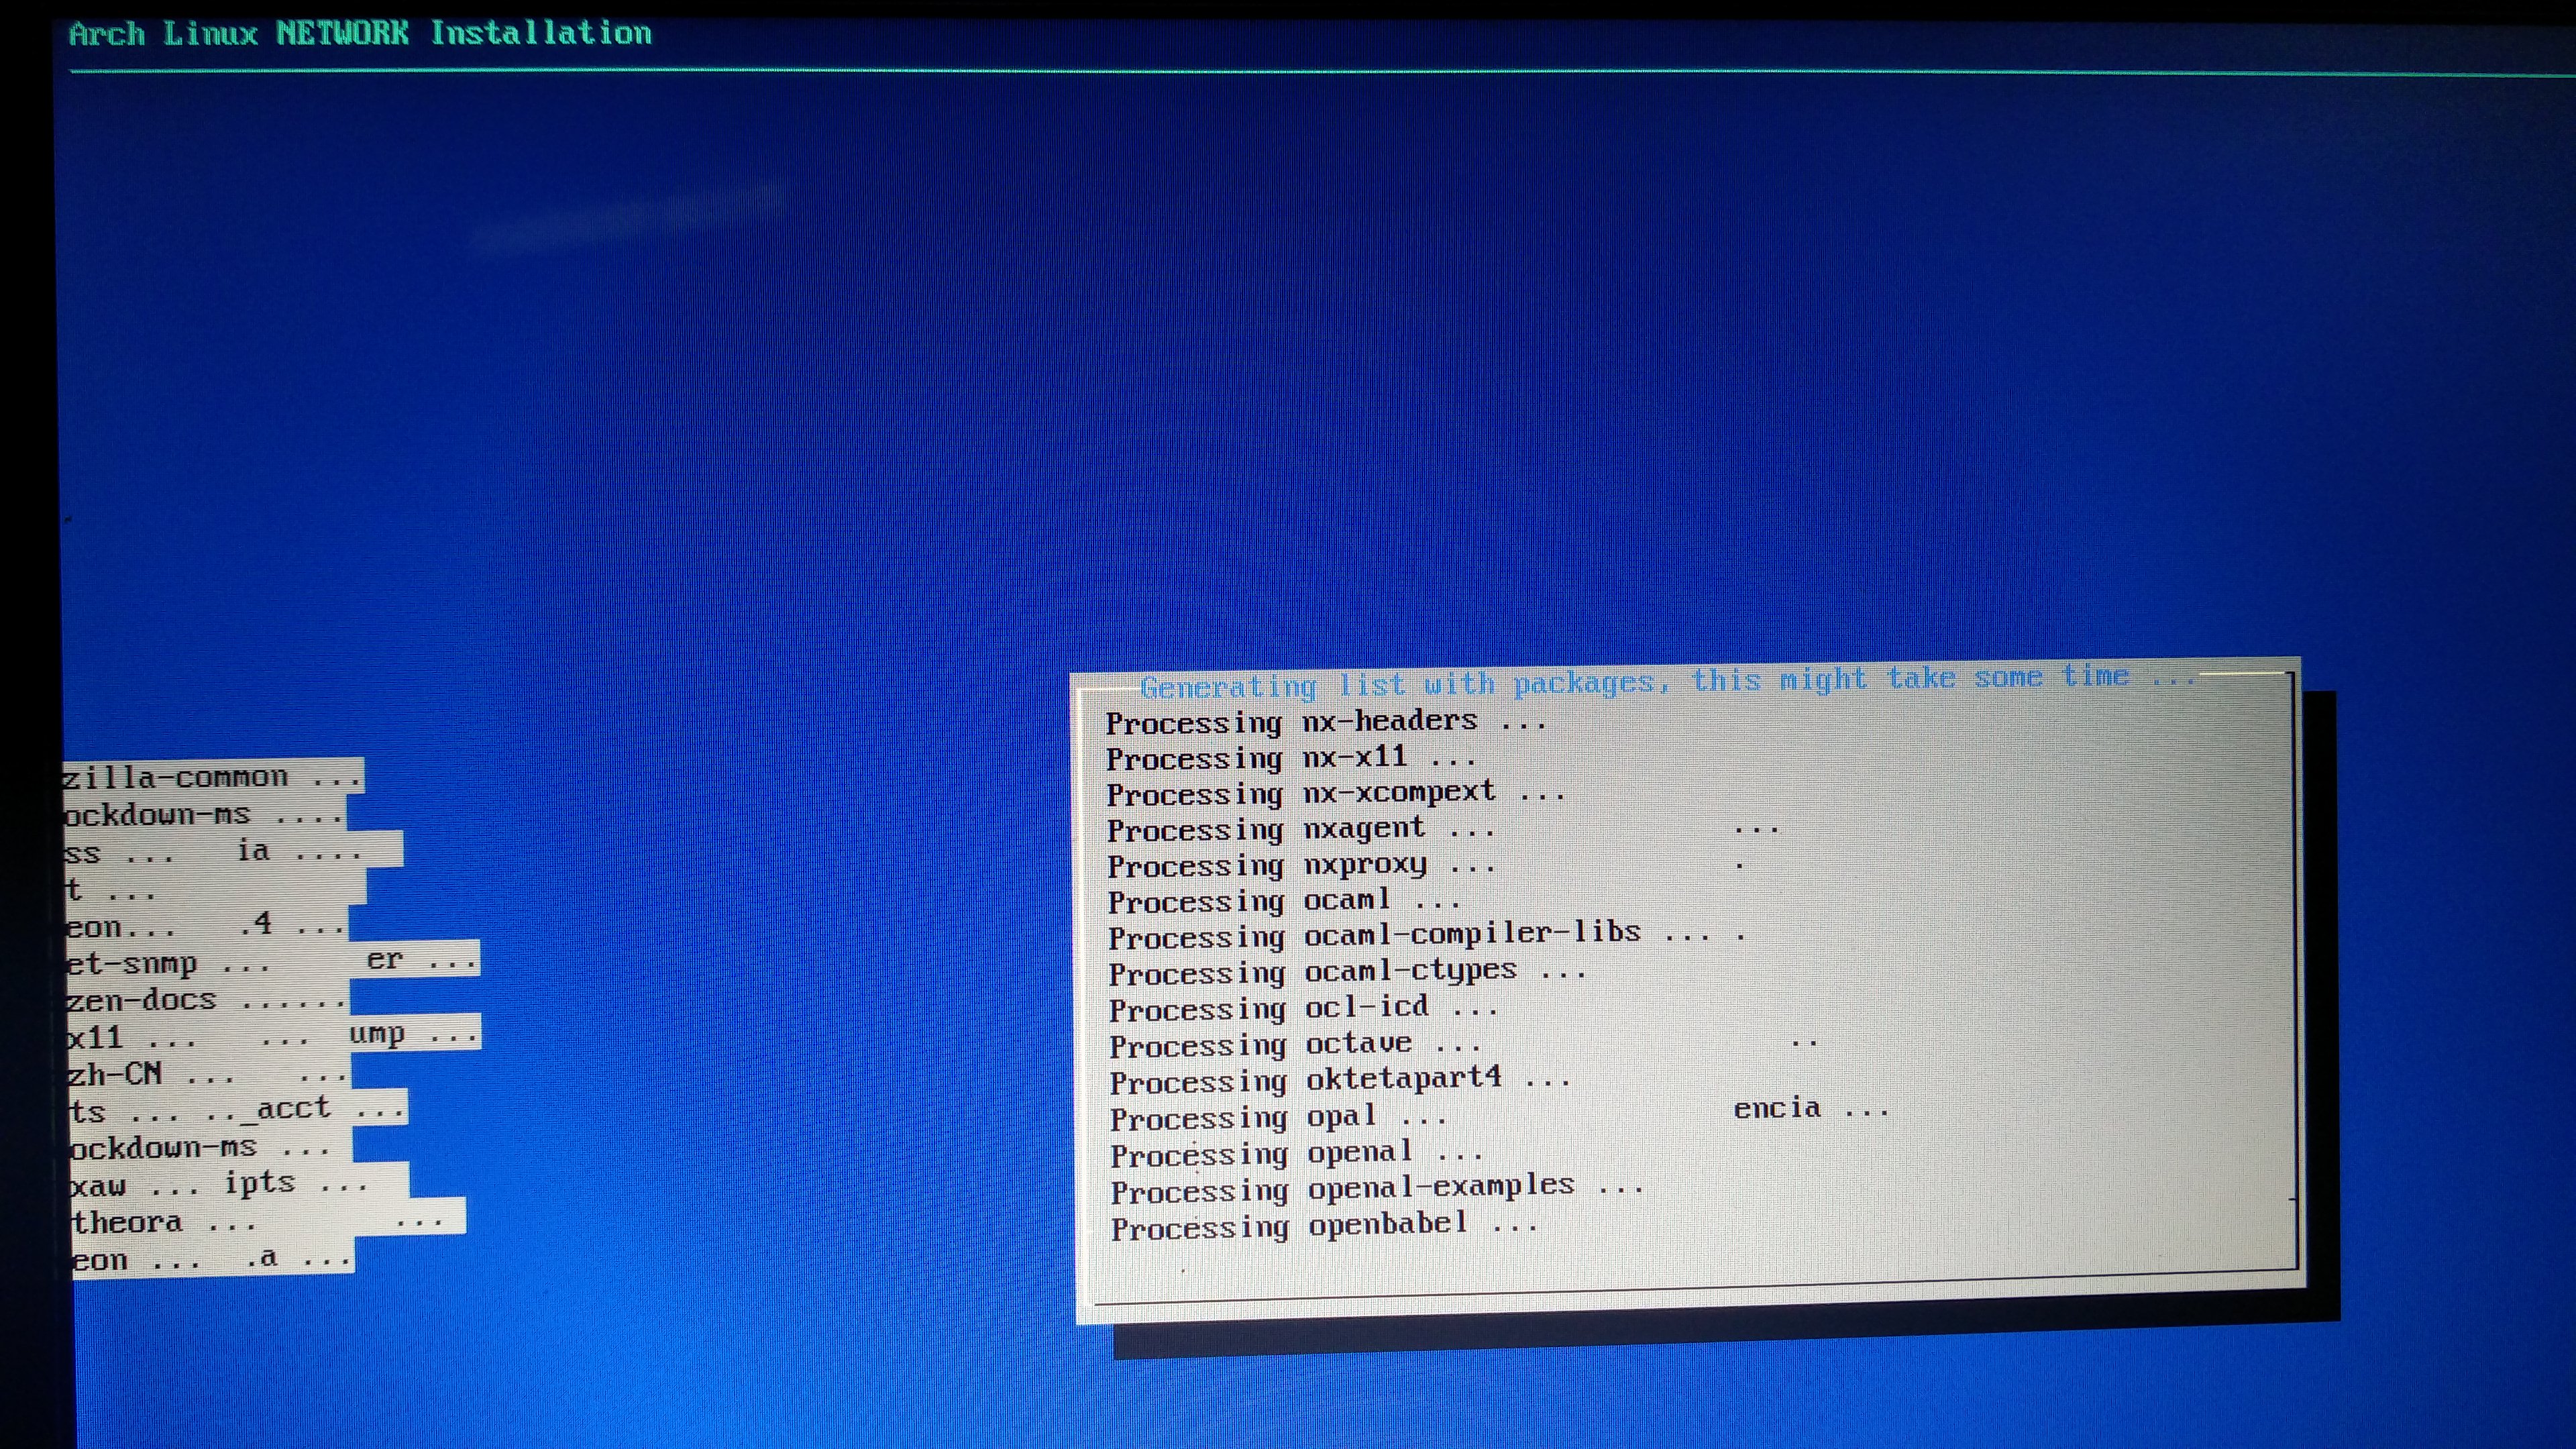This screenshot has height=1449, width=2576.
Task: Select the 'Processing ocl-icd ...' line
Action: (x=1304, y=1009)
